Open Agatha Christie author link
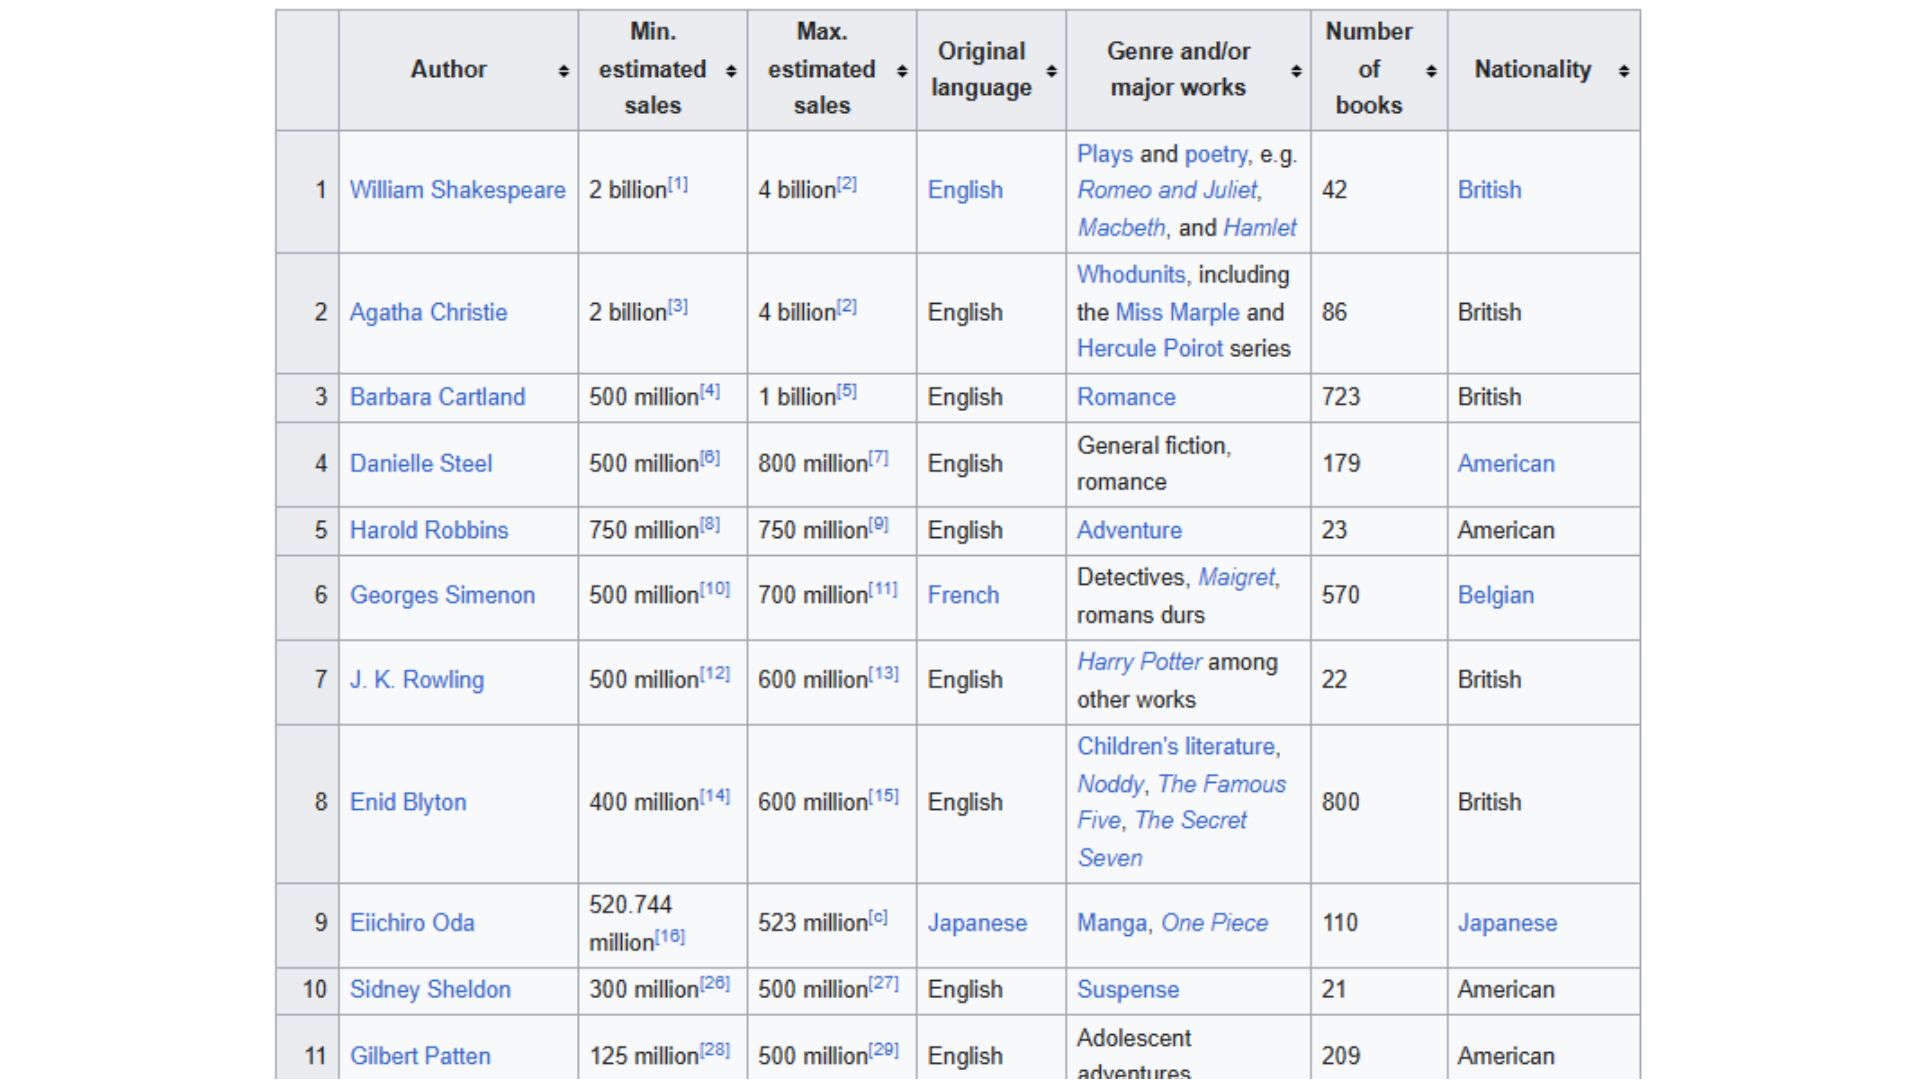 click(428, 312)
